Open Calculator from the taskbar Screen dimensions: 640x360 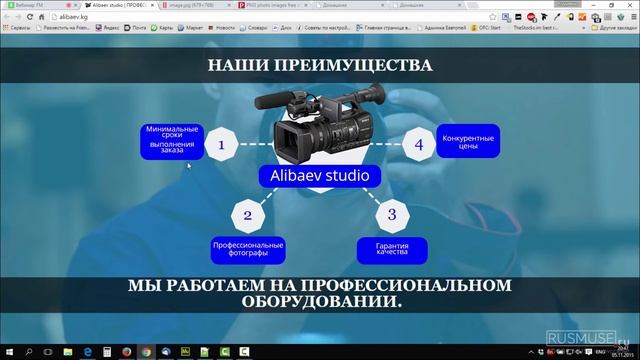click(x=107, y=352)
